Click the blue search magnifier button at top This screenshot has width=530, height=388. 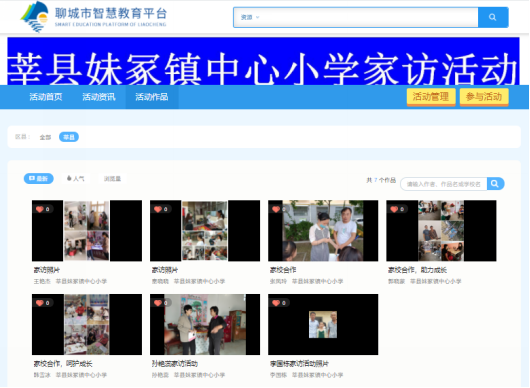point(493,17)
